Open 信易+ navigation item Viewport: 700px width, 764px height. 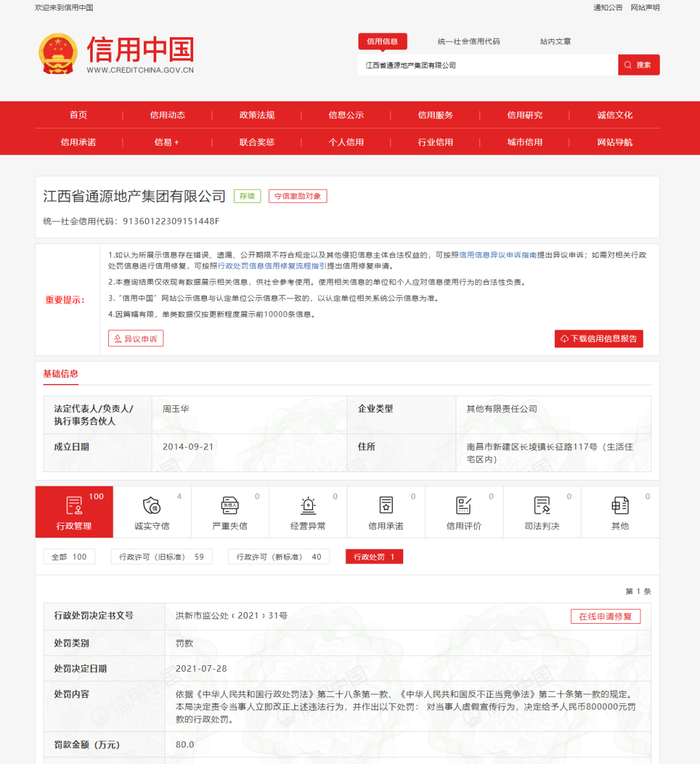(x=167, y=142)
